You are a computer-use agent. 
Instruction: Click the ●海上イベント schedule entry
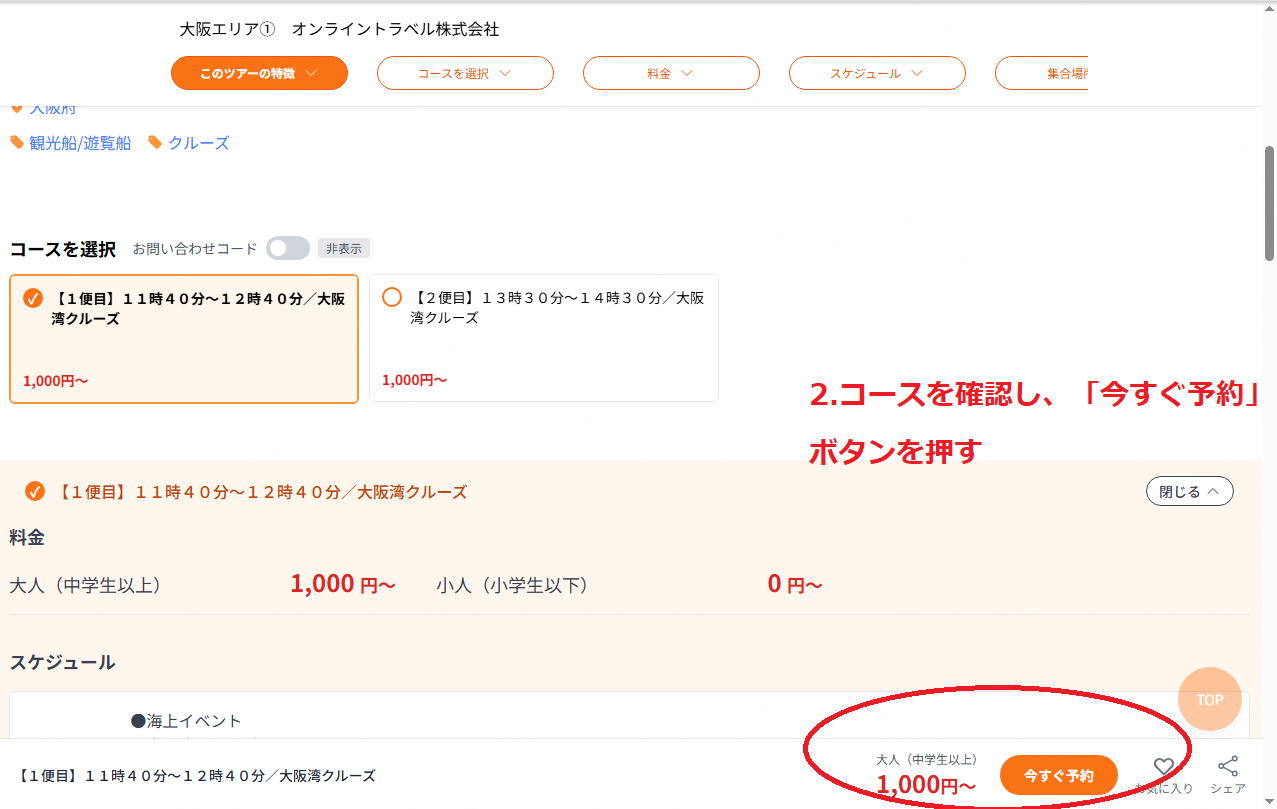(186, 720)
